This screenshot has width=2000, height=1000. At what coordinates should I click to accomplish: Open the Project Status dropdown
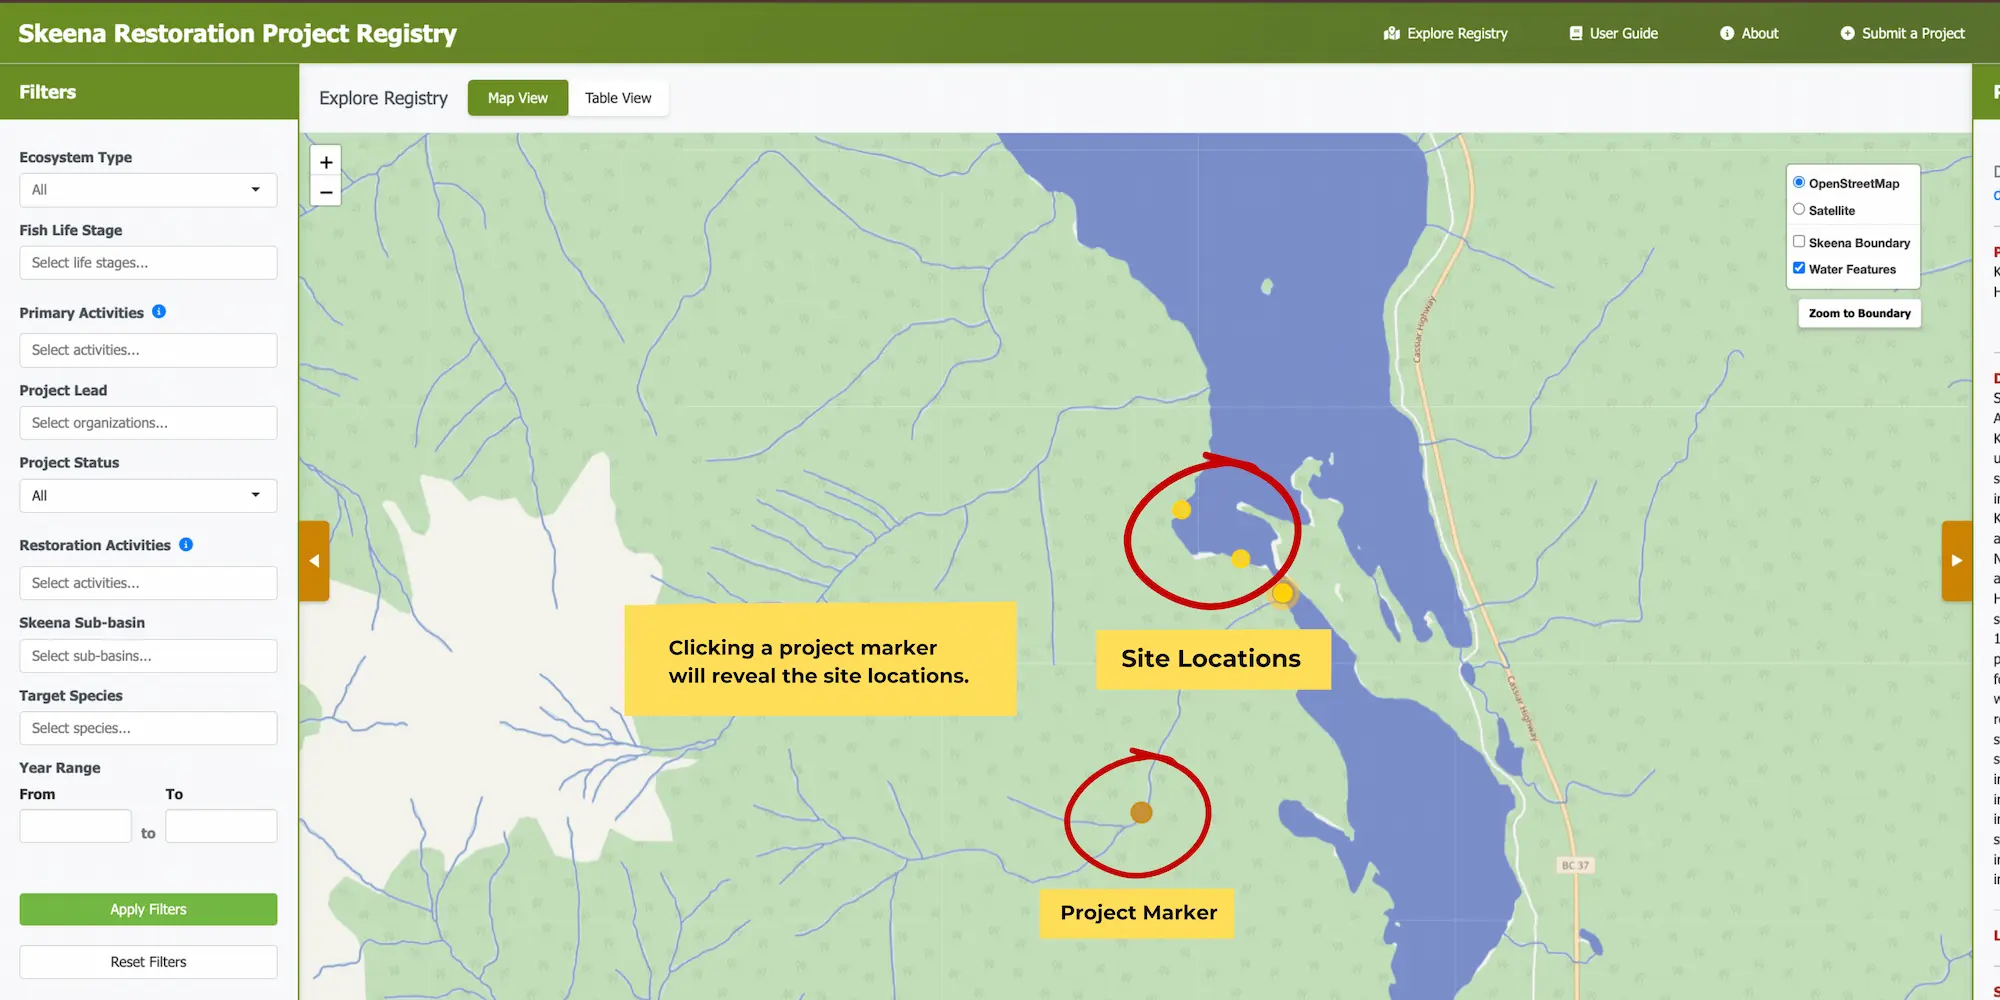(x=147, y=495)
